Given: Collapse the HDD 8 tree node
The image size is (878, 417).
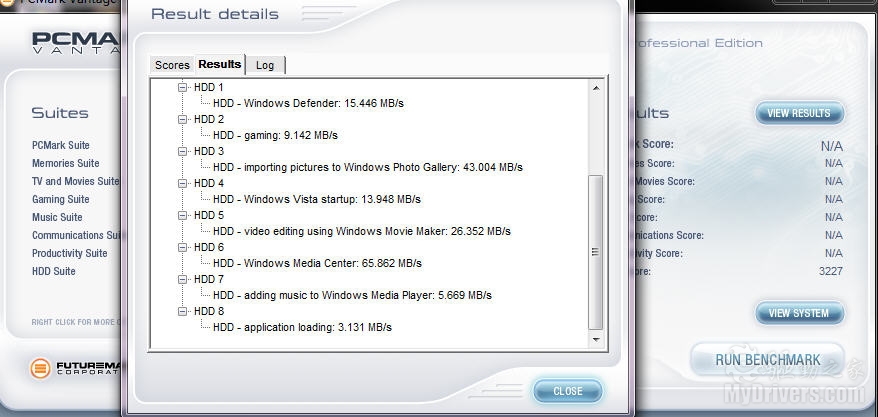Looking at the screenshot, I should [183, 311].
